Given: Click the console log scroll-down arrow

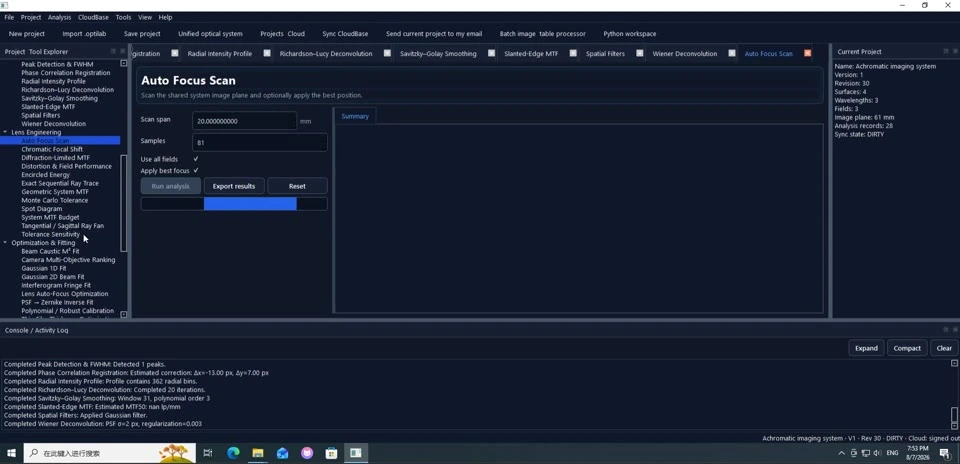Looking at the screenshot, I should tap(954, 426).
